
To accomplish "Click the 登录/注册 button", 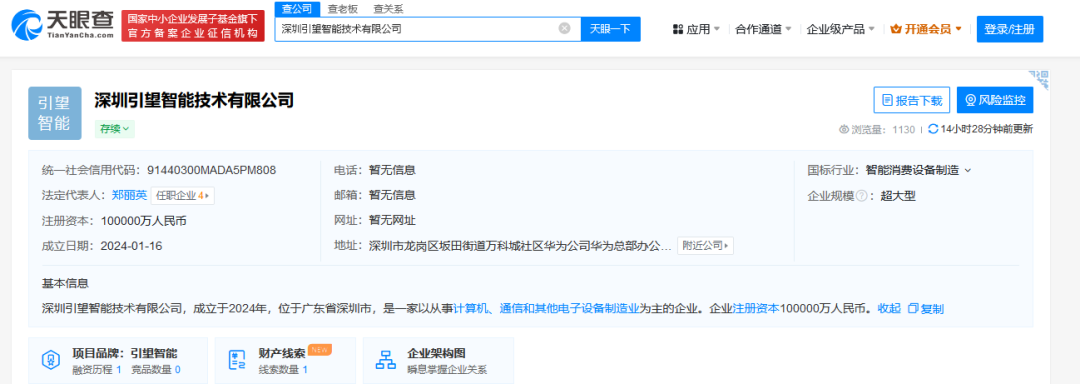I will 1010,29.
